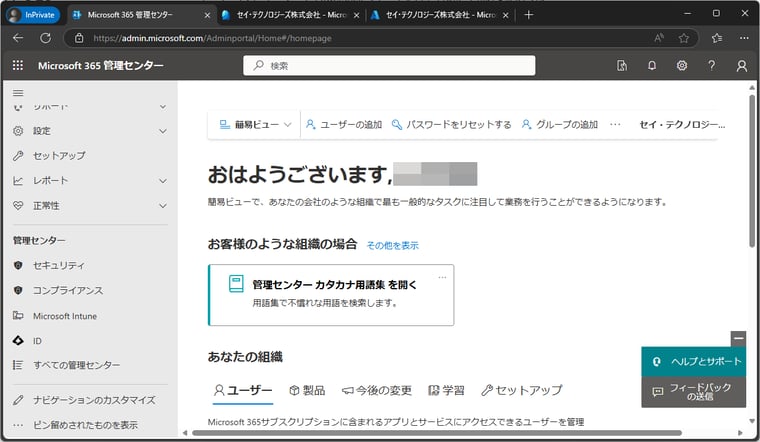Expand the partially hidden サポート chevron
760x442 pixels.
[x=163, y=107]
